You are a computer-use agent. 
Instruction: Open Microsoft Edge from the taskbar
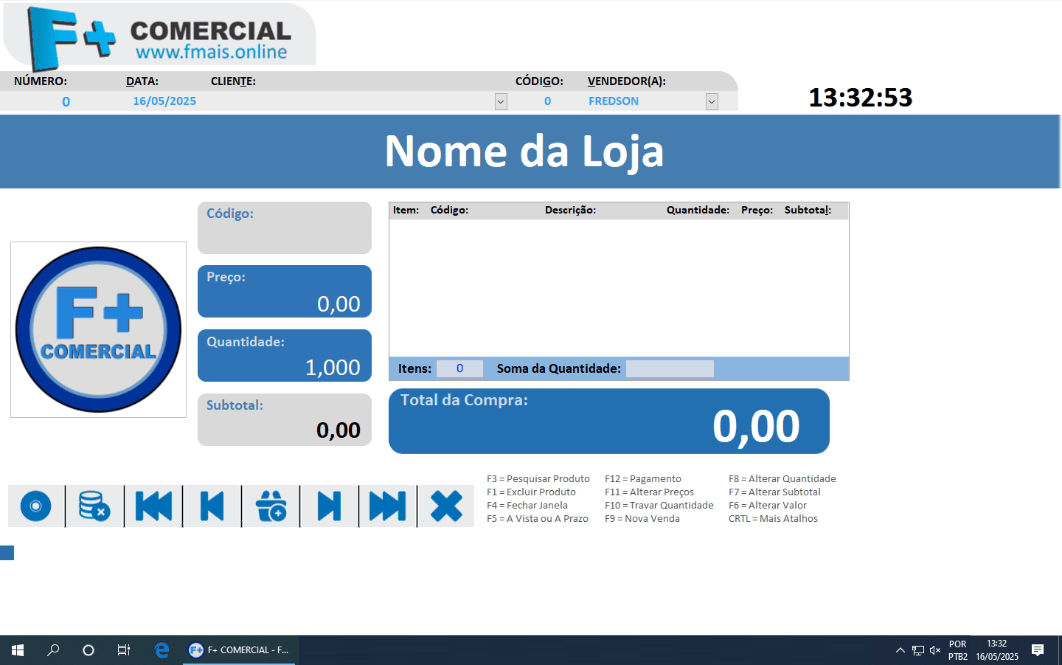pos(162,650)
